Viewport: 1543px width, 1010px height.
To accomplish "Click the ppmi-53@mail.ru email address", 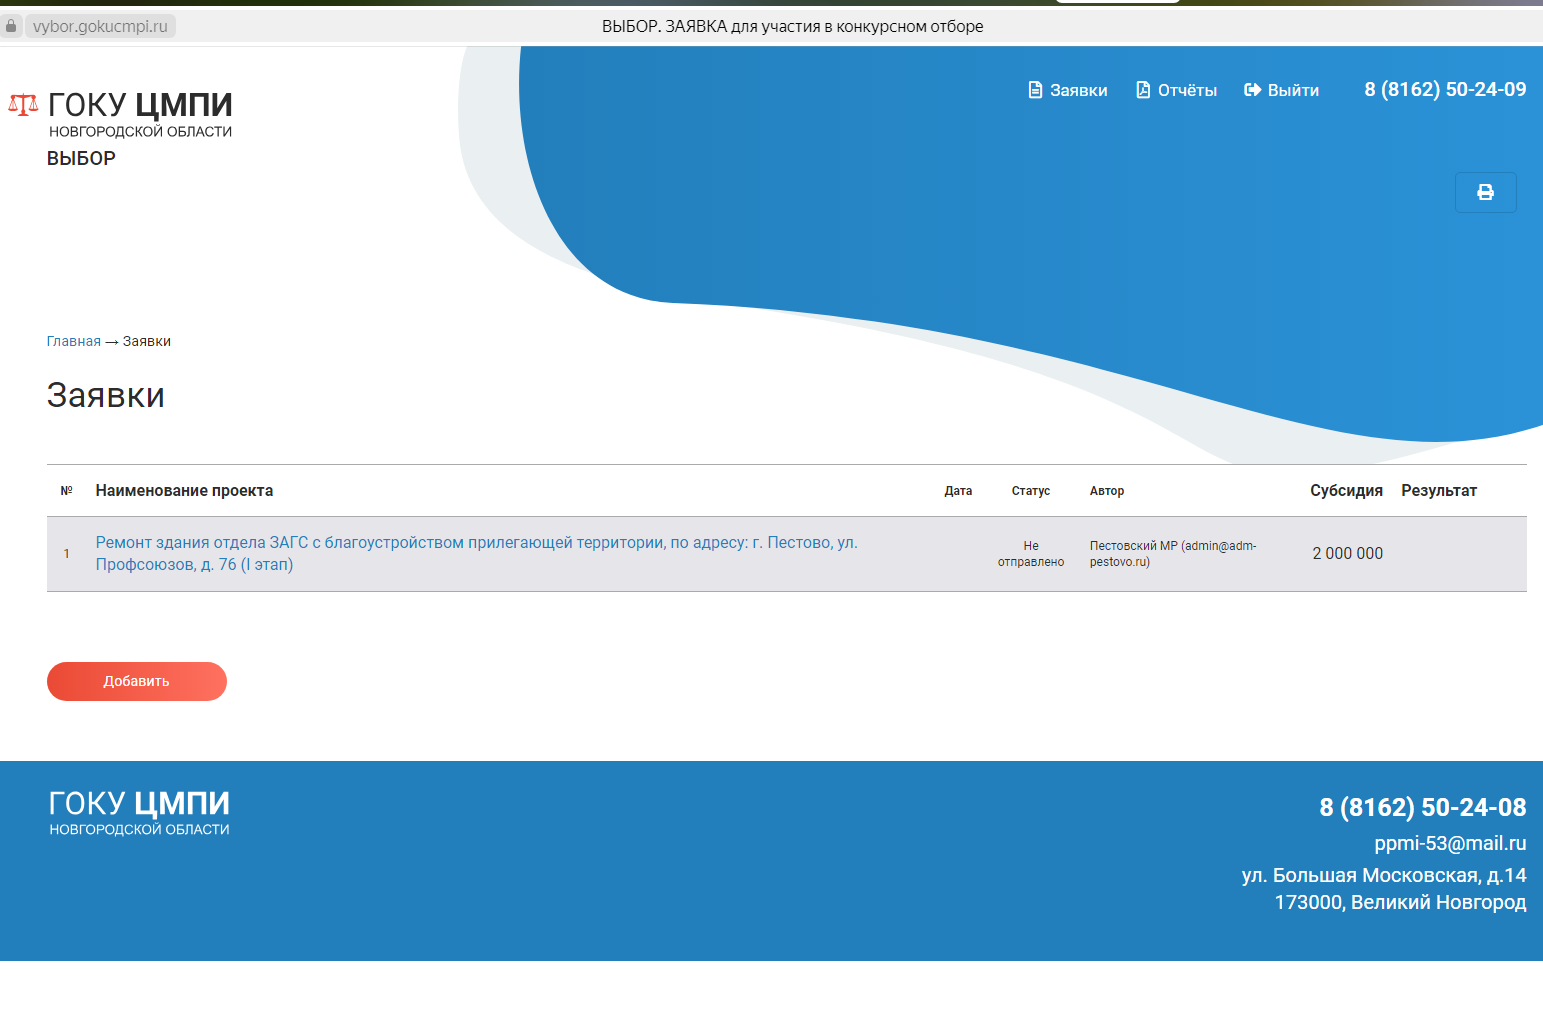I will 1450,843.
